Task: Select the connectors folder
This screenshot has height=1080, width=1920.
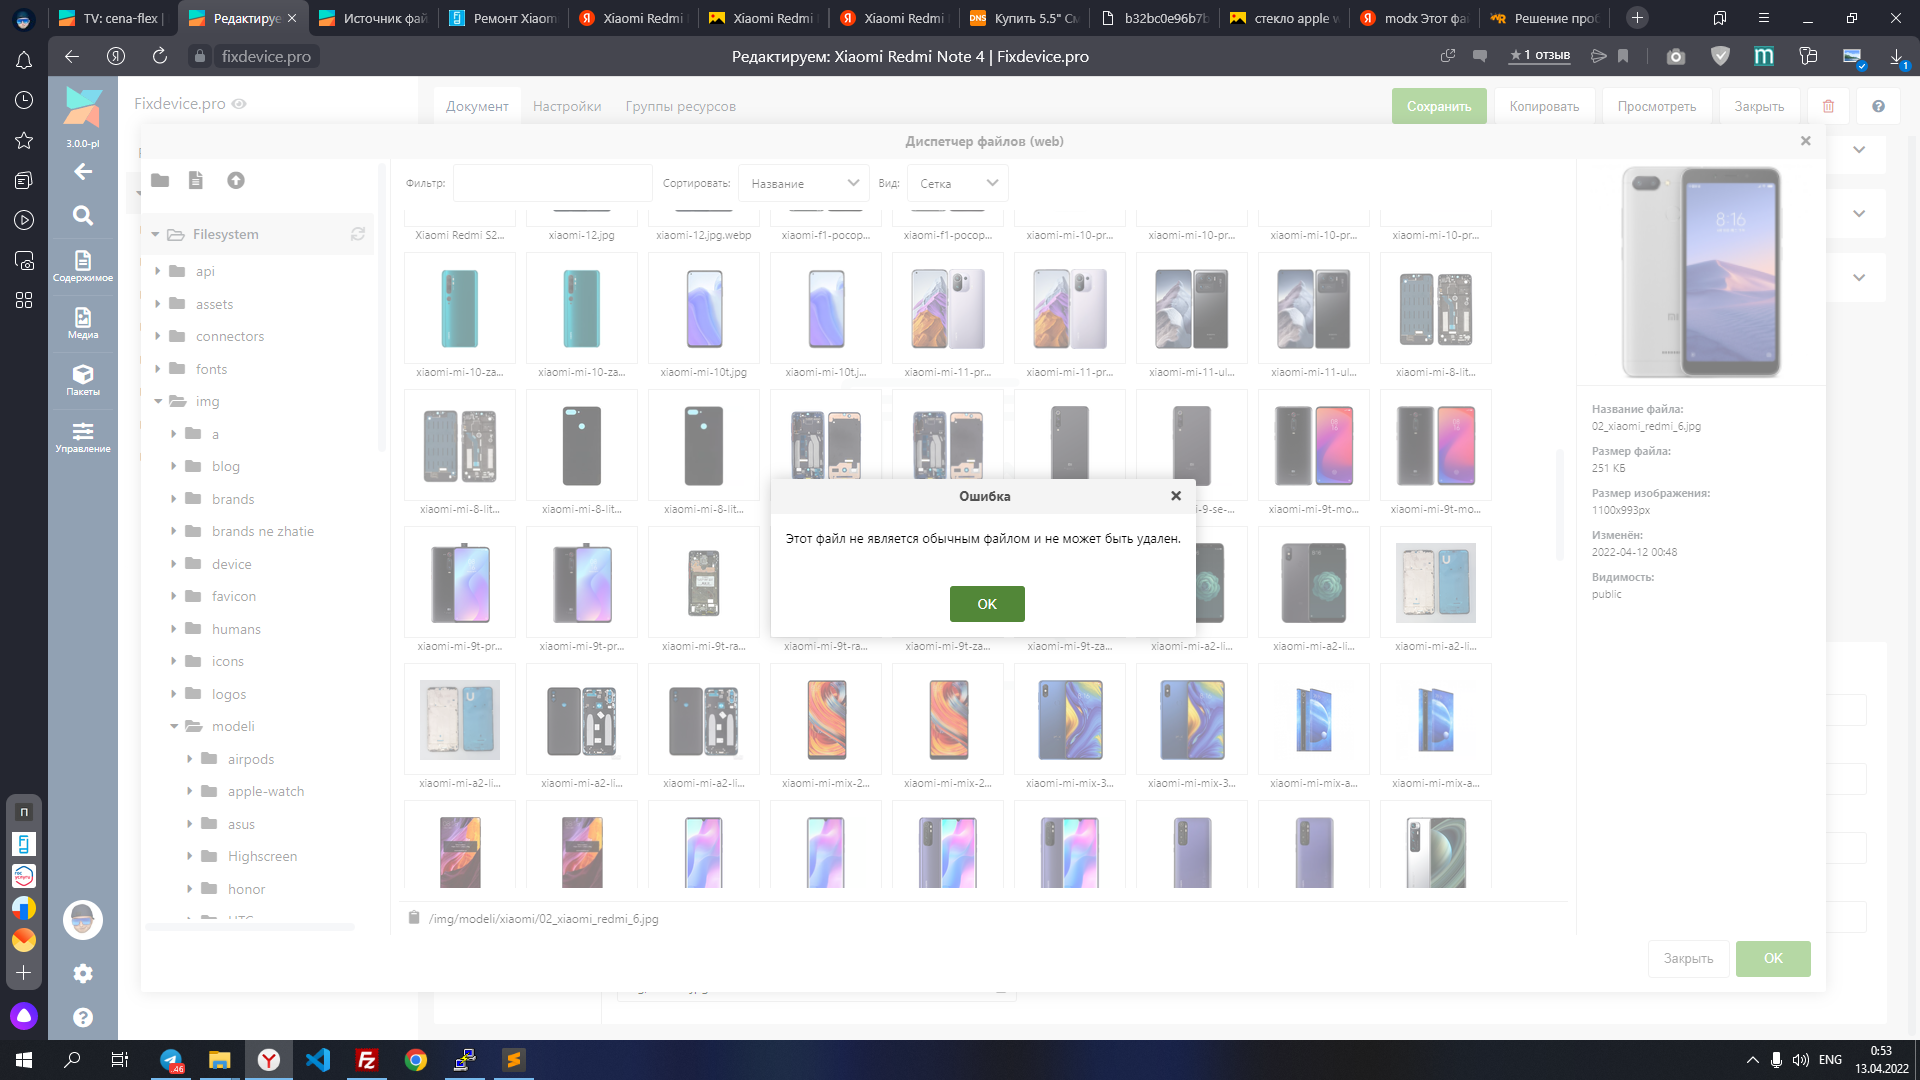Action: coord(230,336)
